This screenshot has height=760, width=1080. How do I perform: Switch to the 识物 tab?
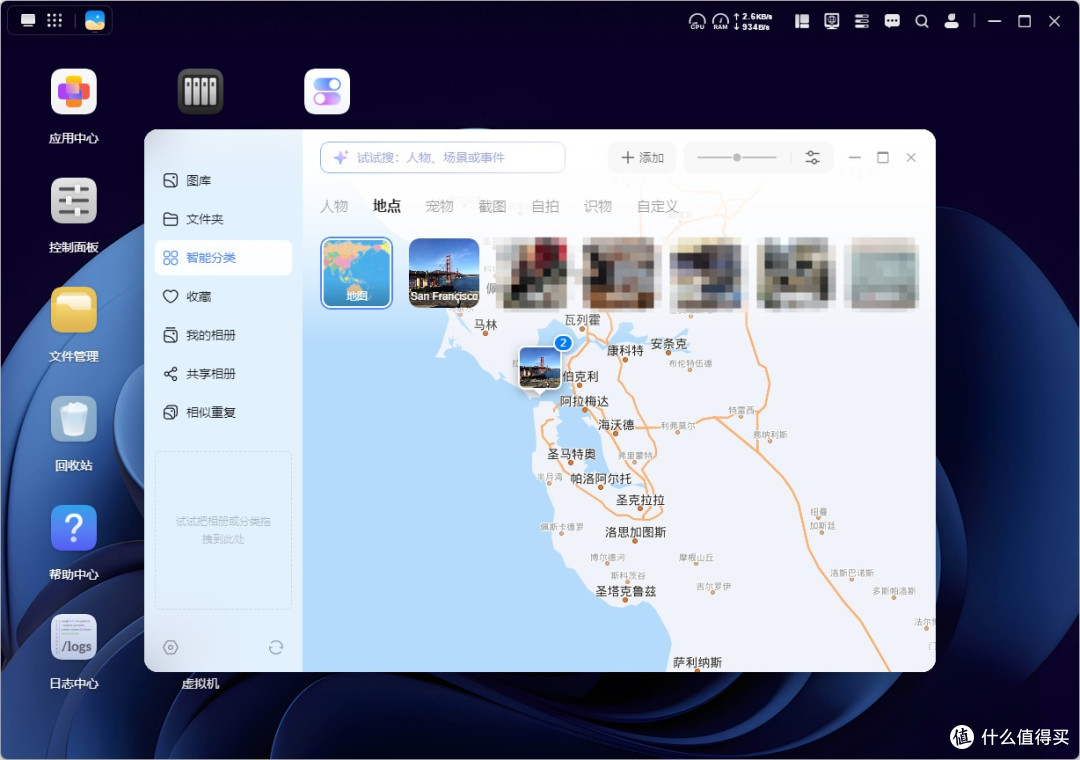598,206
